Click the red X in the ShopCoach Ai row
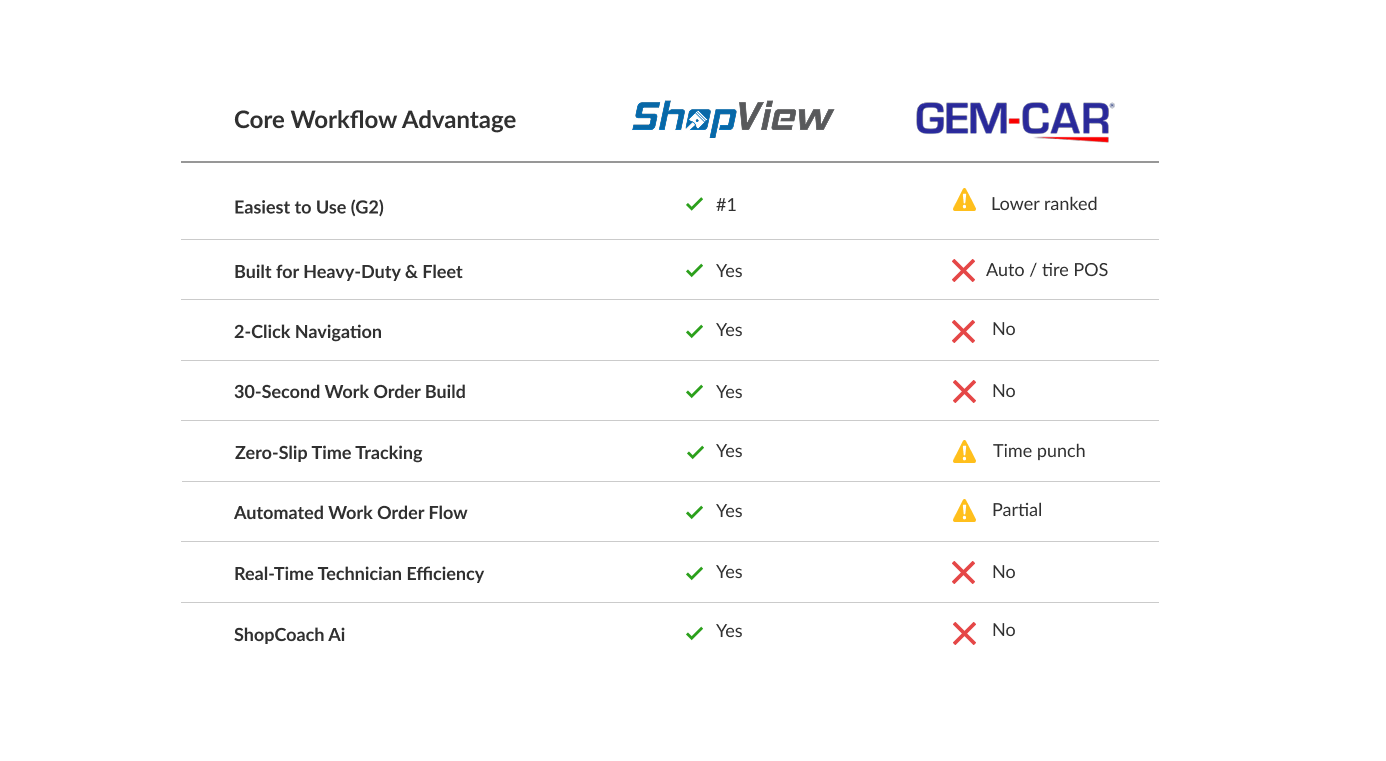The width and height of the screenshot is (1386, 761). [x=964, y=633]
